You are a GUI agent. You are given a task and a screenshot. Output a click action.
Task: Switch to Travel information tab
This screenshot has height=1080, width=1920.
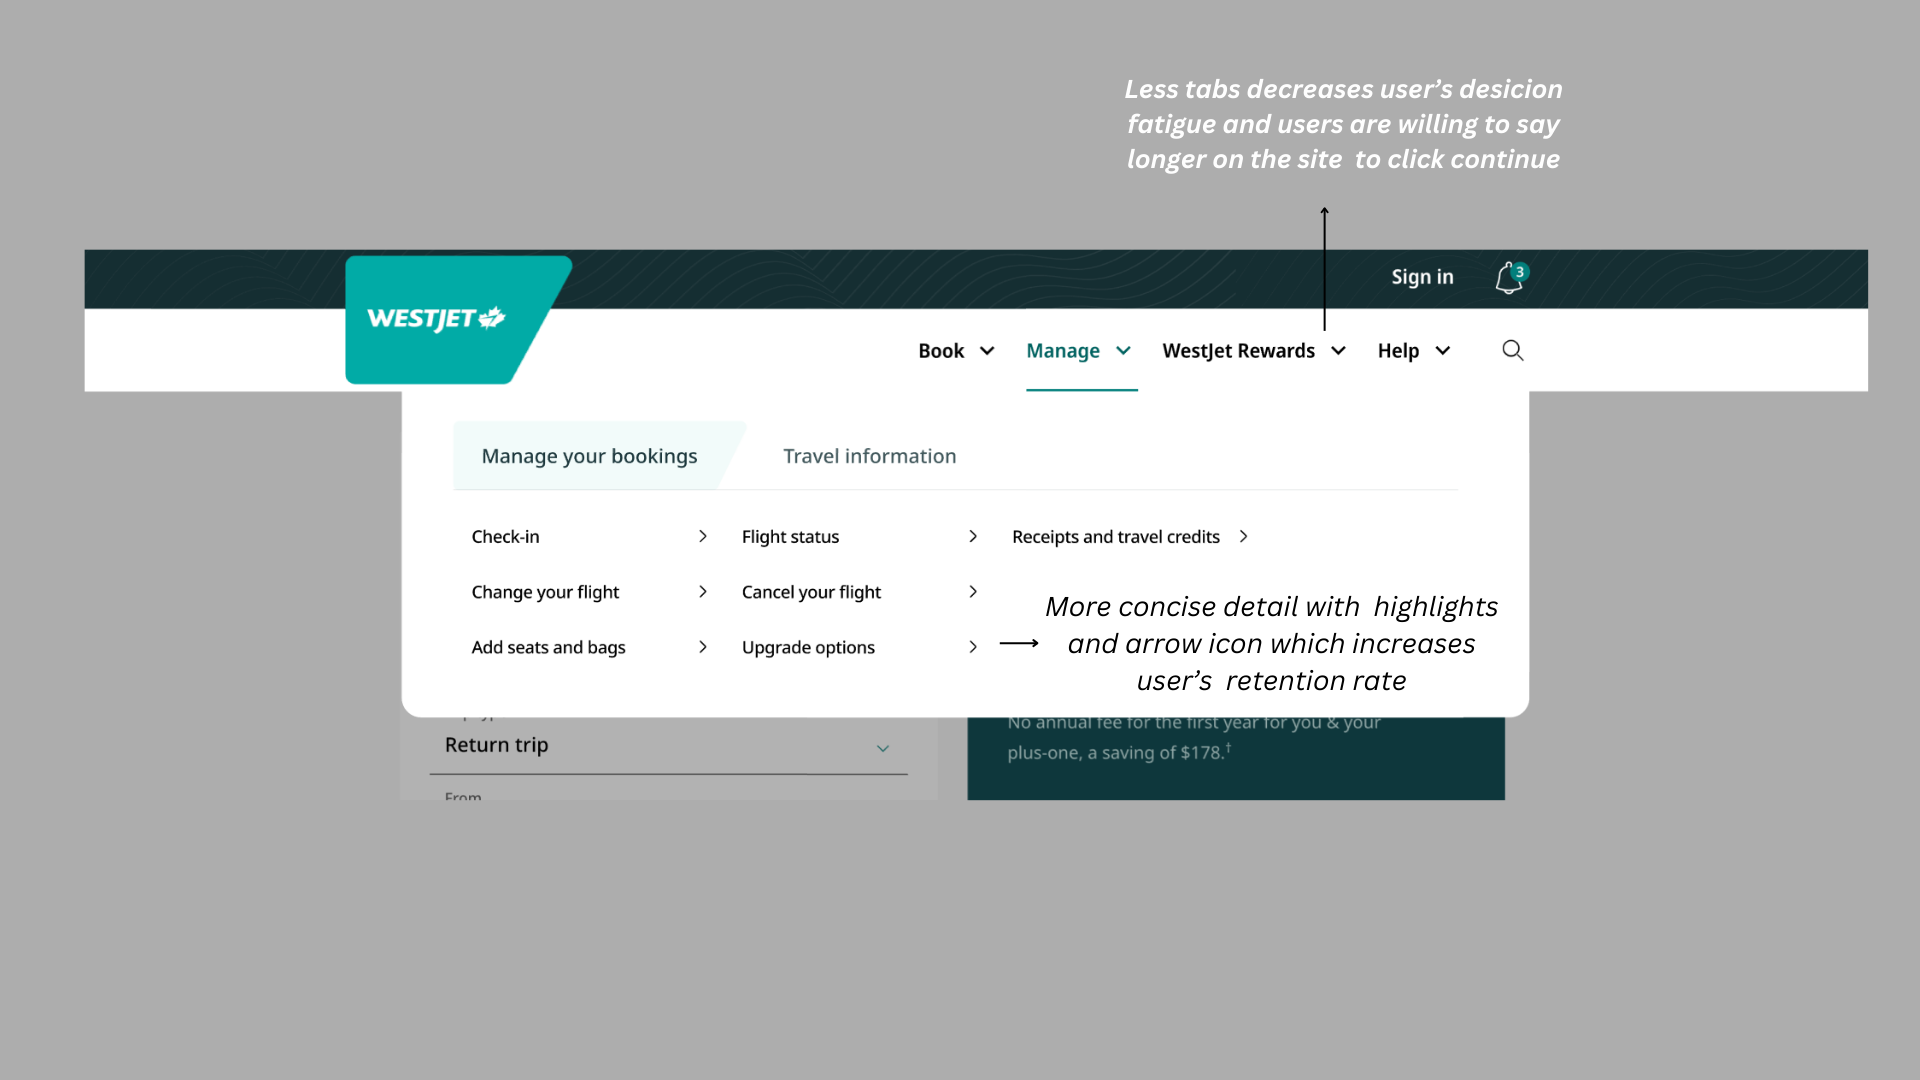point(869,456)
